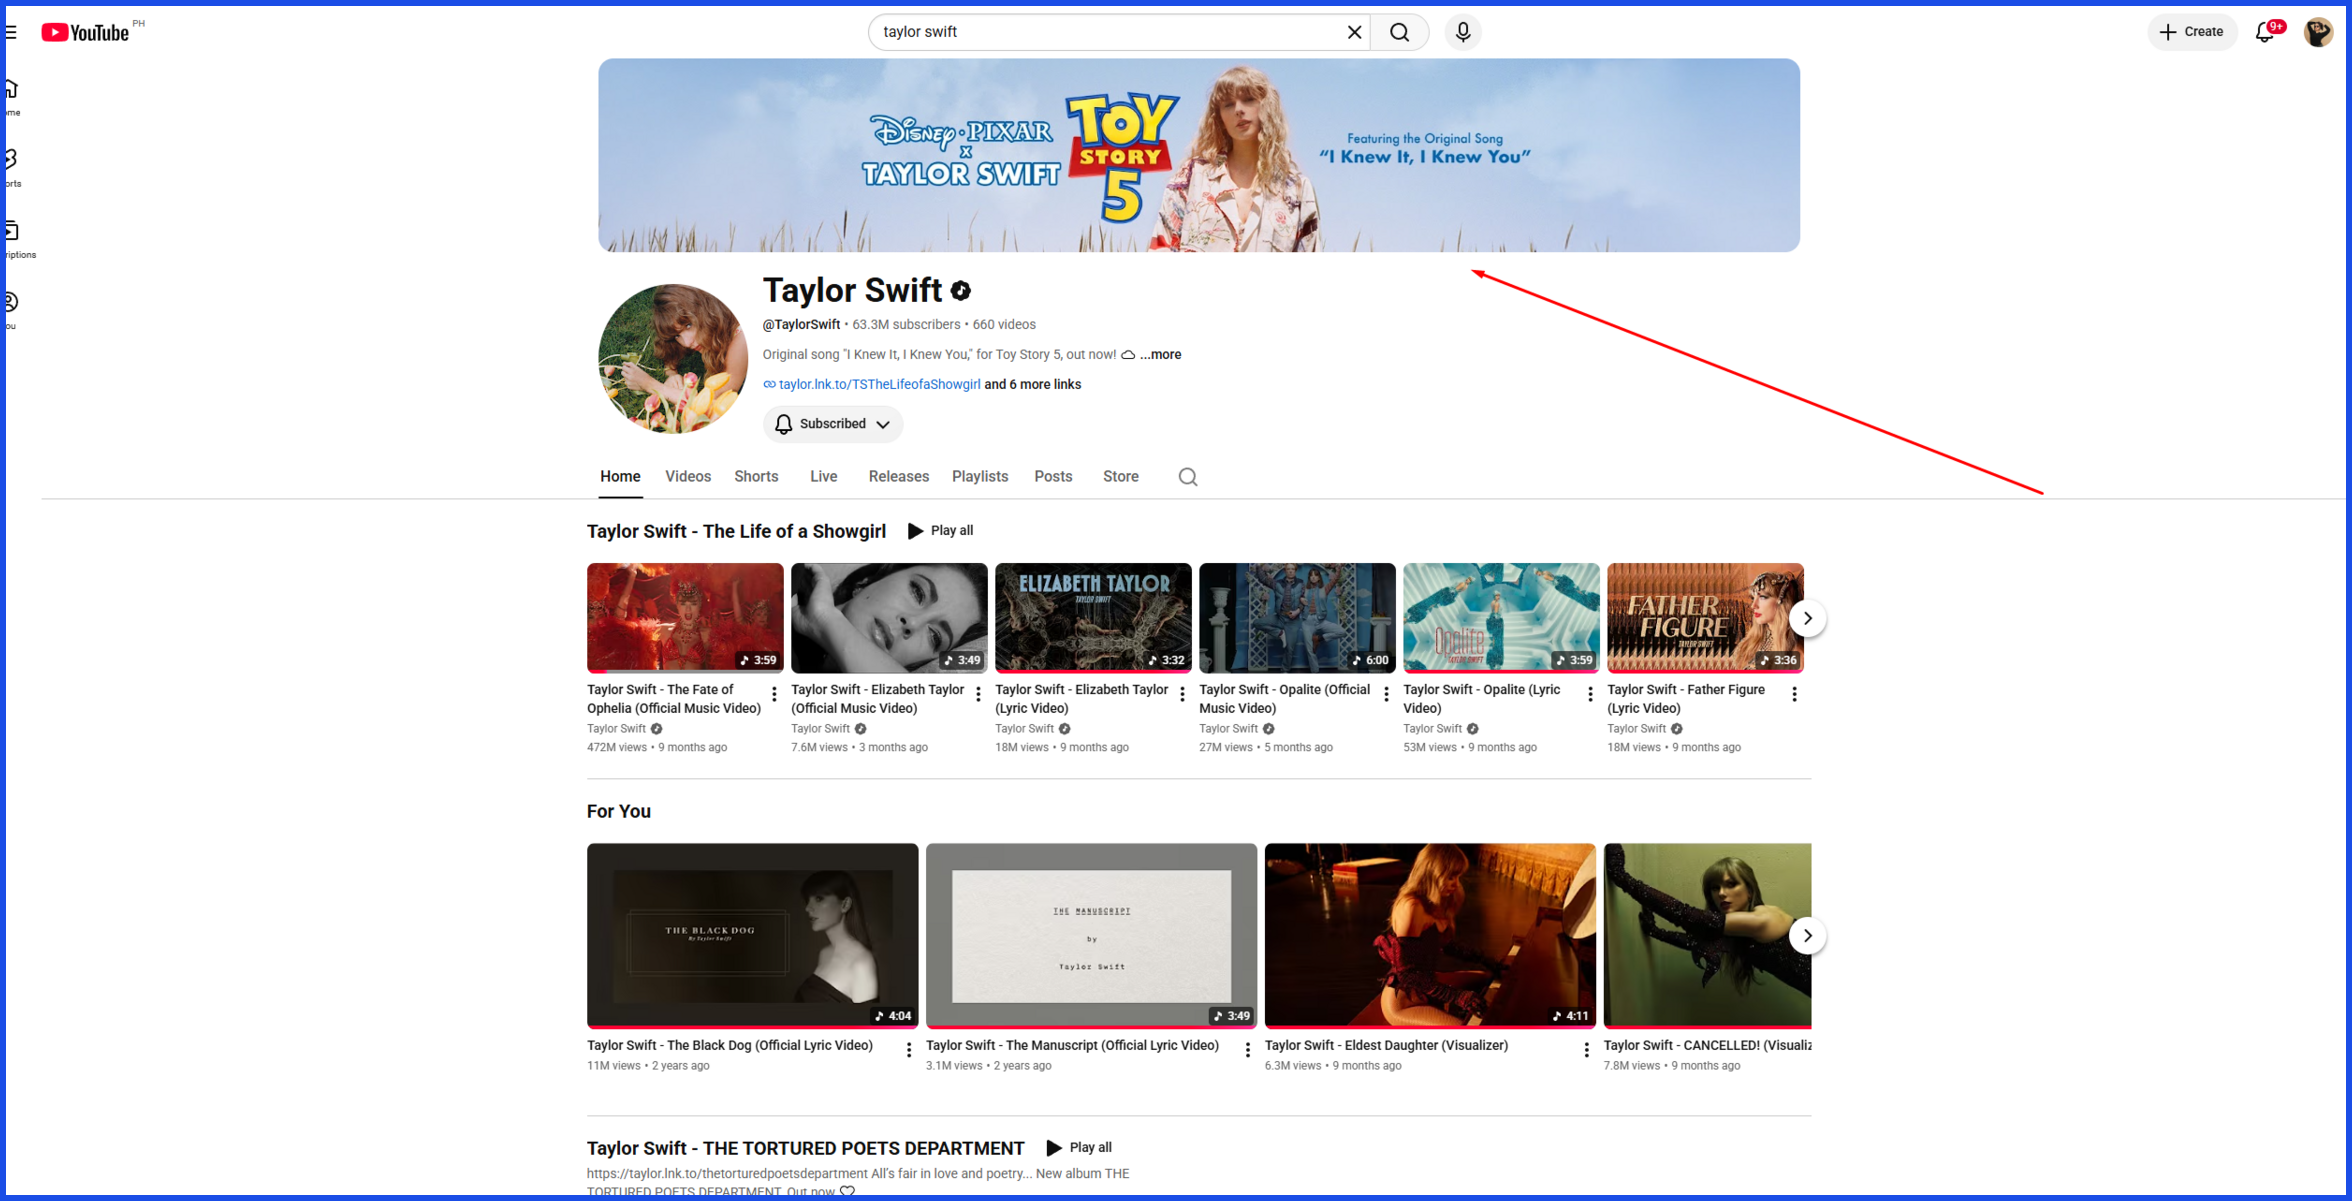Switch to the Posts tab

[x=1053, y=477]
